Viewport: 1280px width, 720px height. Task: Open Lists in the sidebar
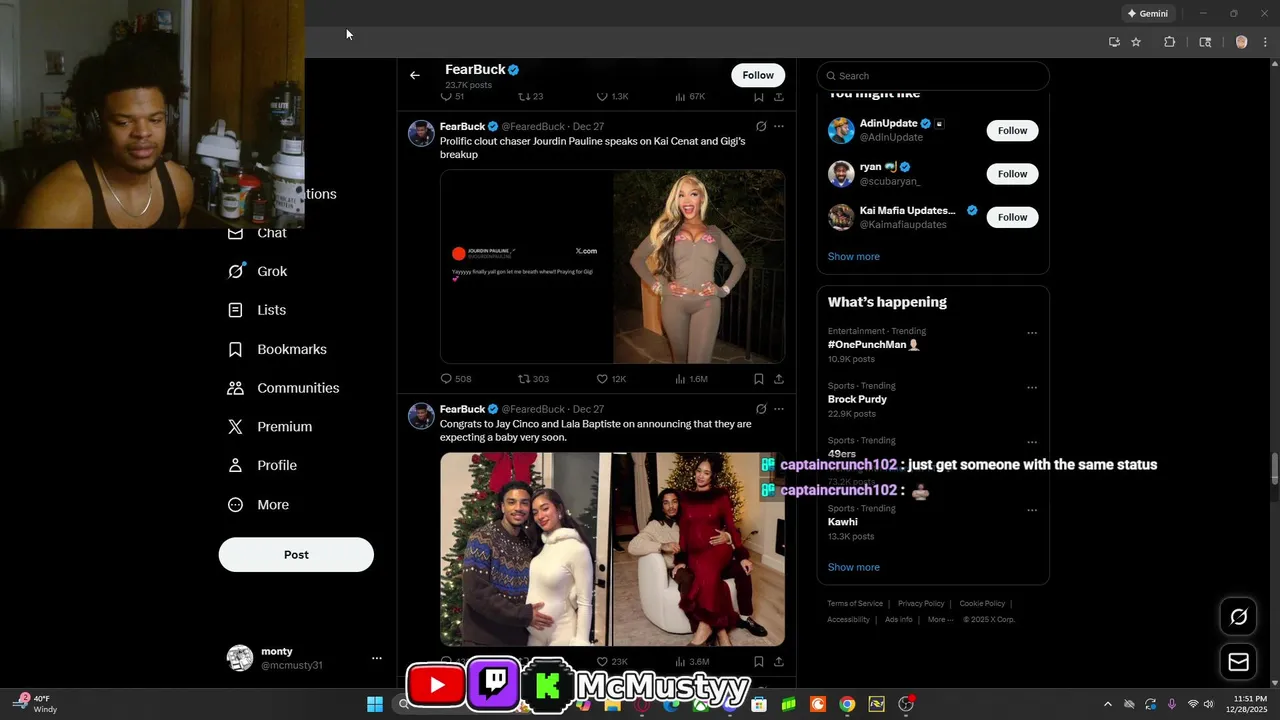(x=257, y=310)
